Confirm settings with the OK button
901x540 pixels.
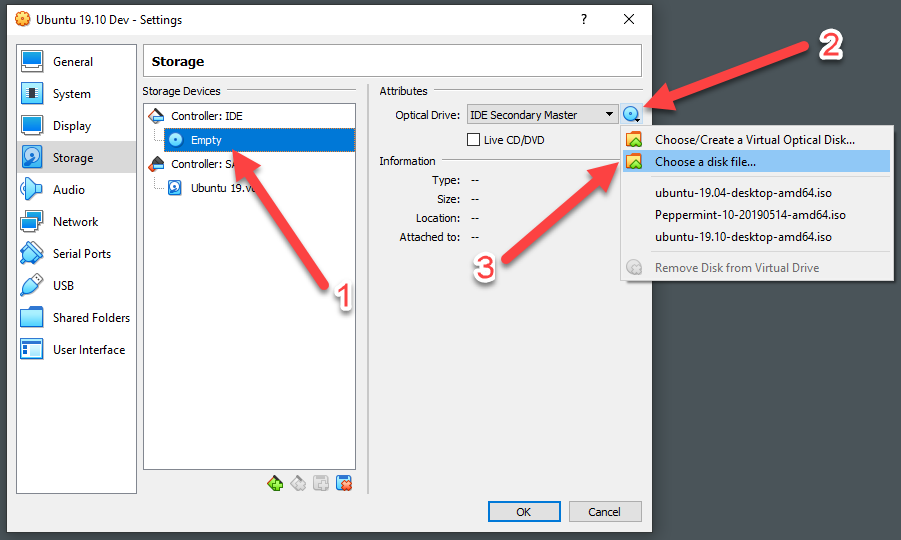pos(524,512)
